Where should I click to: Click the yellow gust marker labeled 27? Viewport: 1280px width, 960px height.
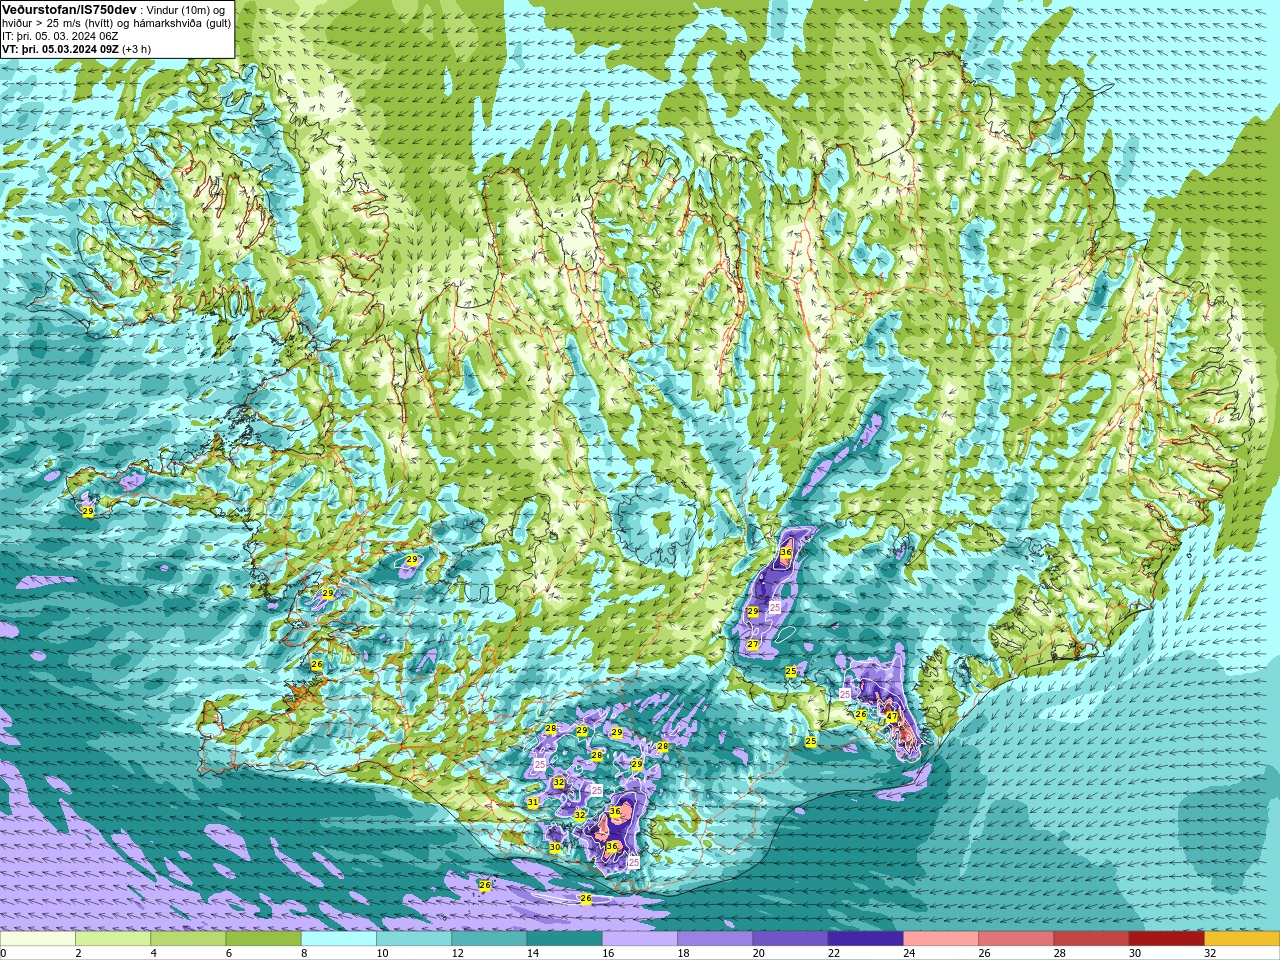pyautogui.click(x=753, y=645)
